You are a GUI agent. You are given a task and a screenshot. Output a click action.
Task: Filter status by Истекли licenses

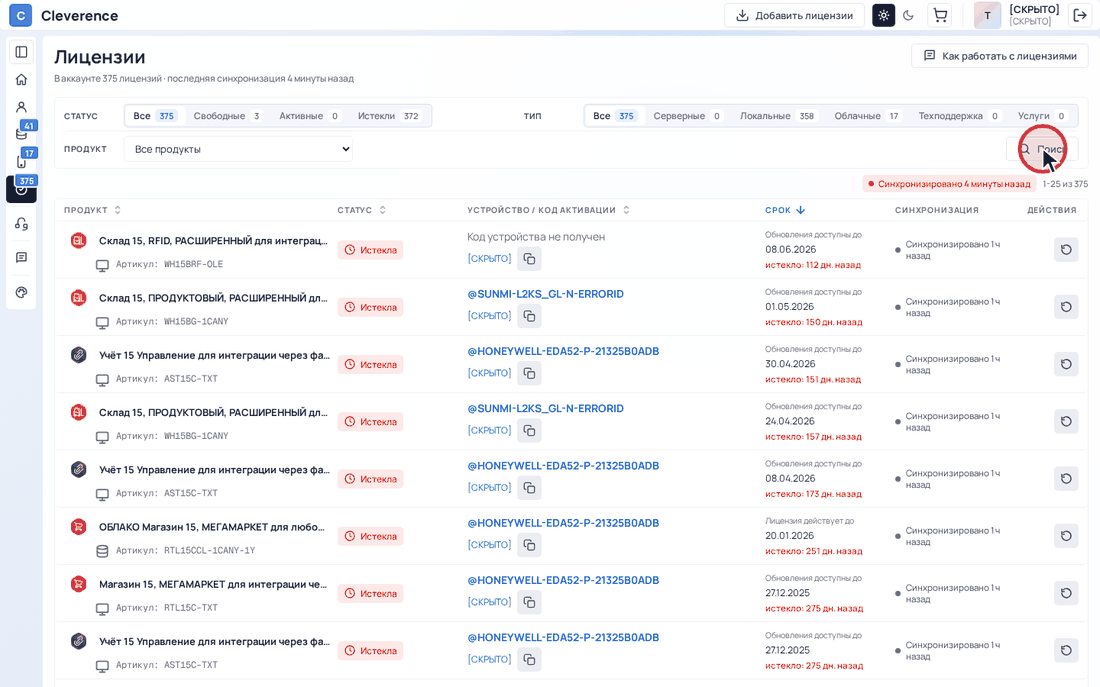click(x=388, y=116)
